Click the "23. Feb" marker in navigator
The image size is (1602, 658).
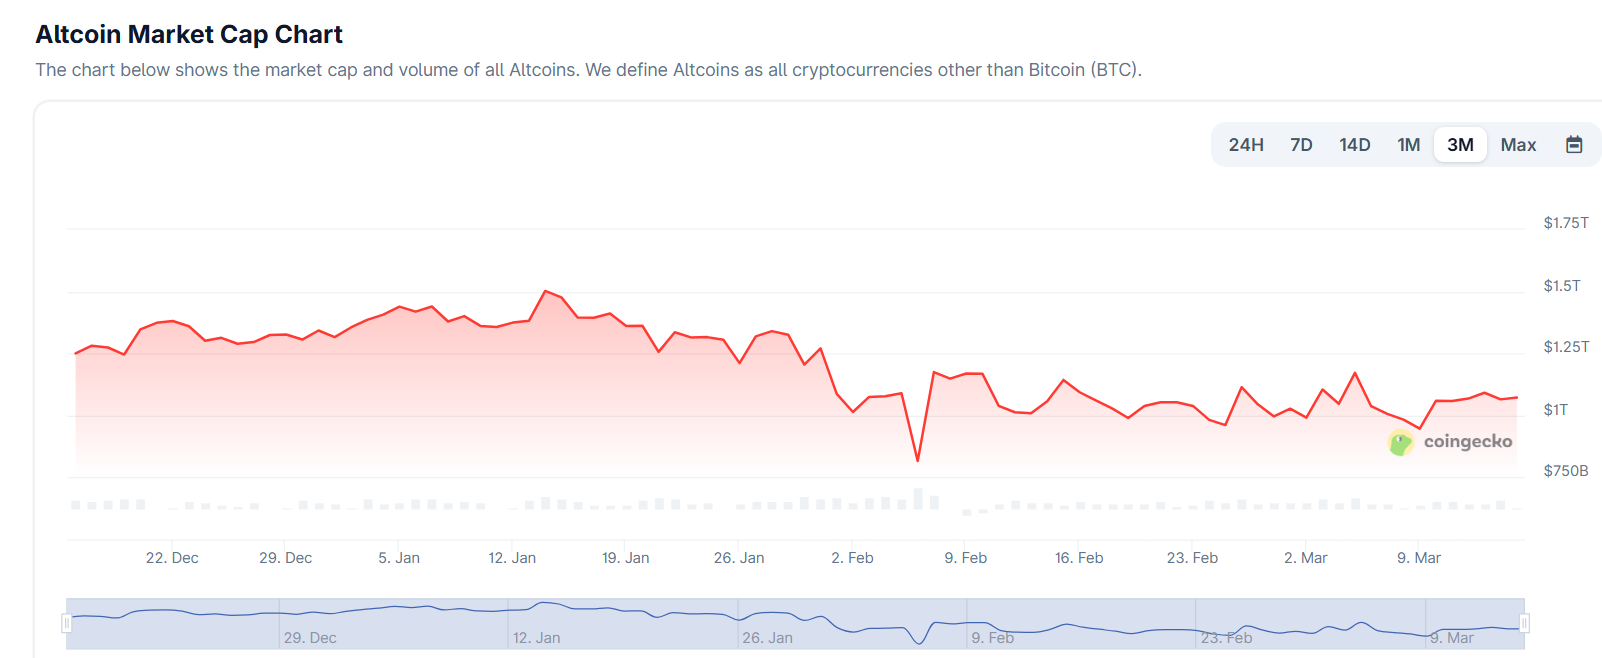point(1226,638)
